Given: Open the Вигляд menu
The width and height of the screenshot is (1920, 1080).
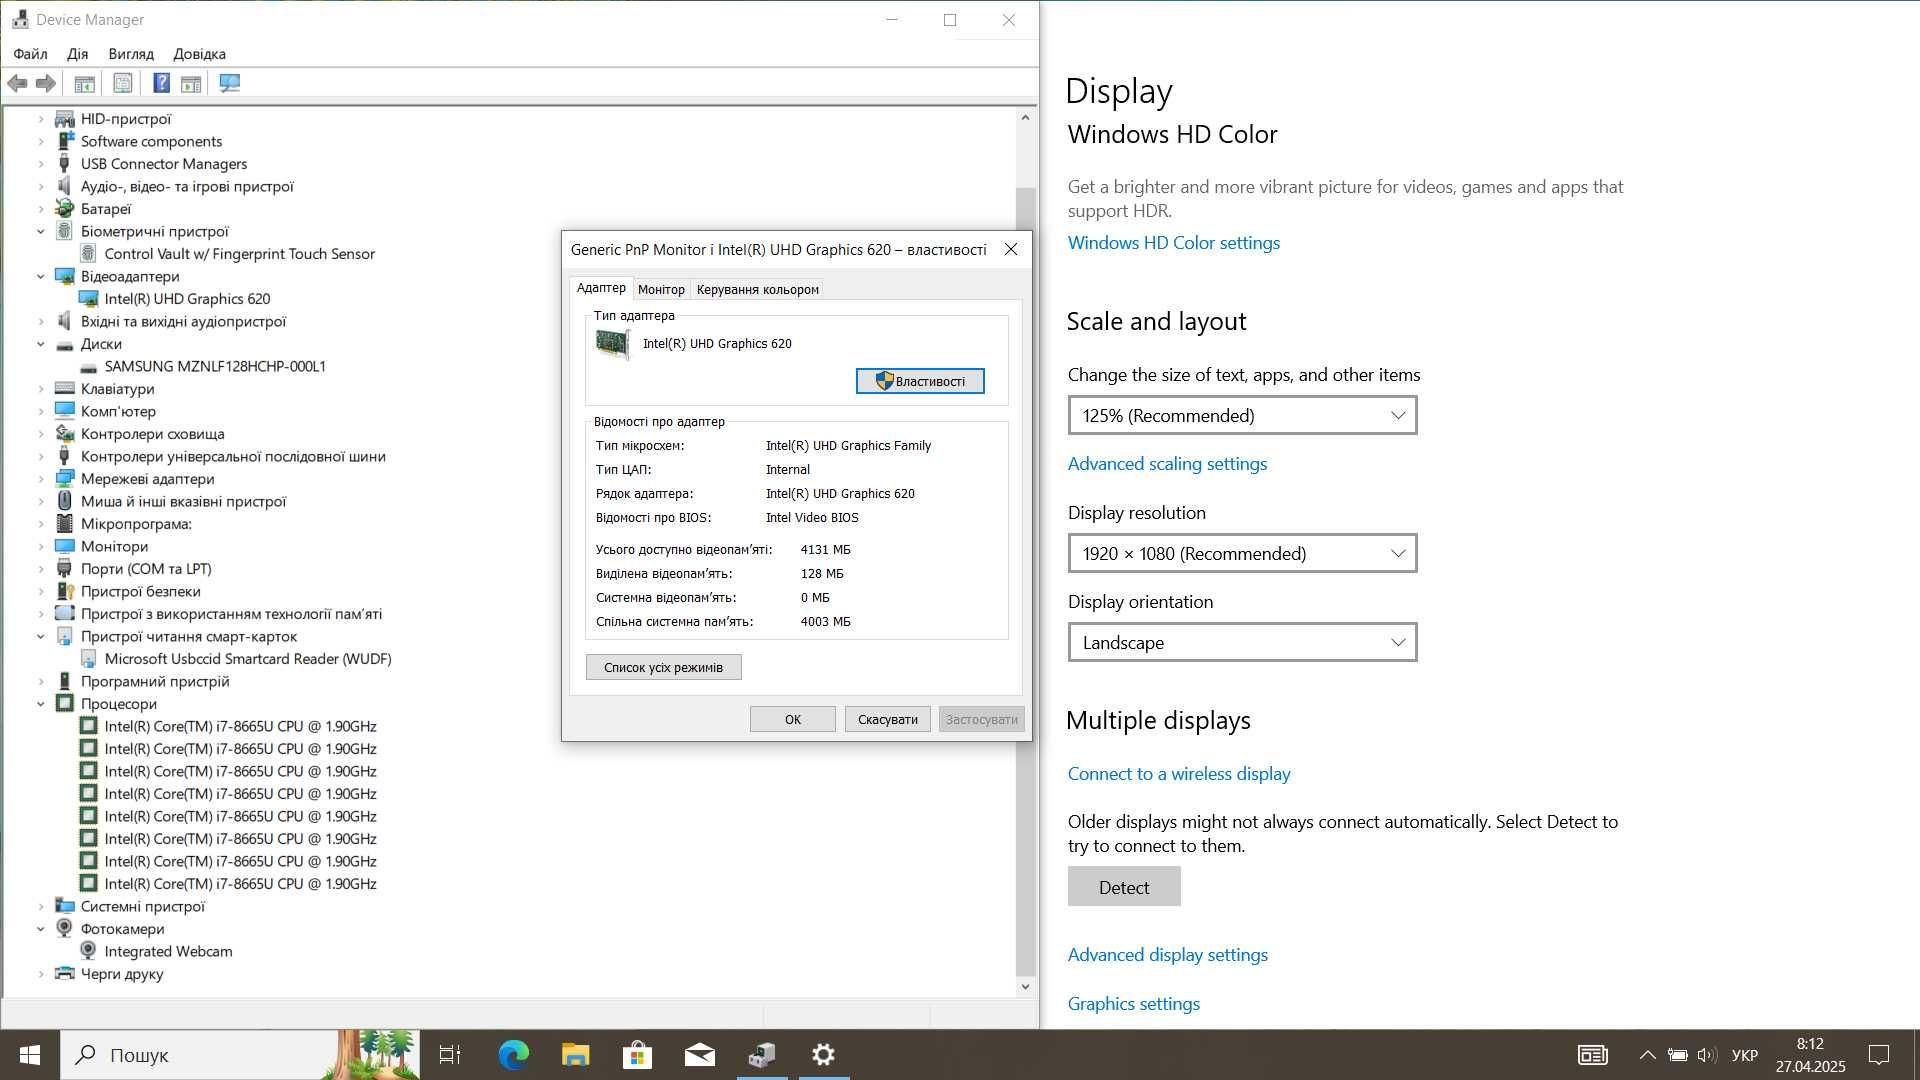Looking at the screenshot, I should click(131, 54).
